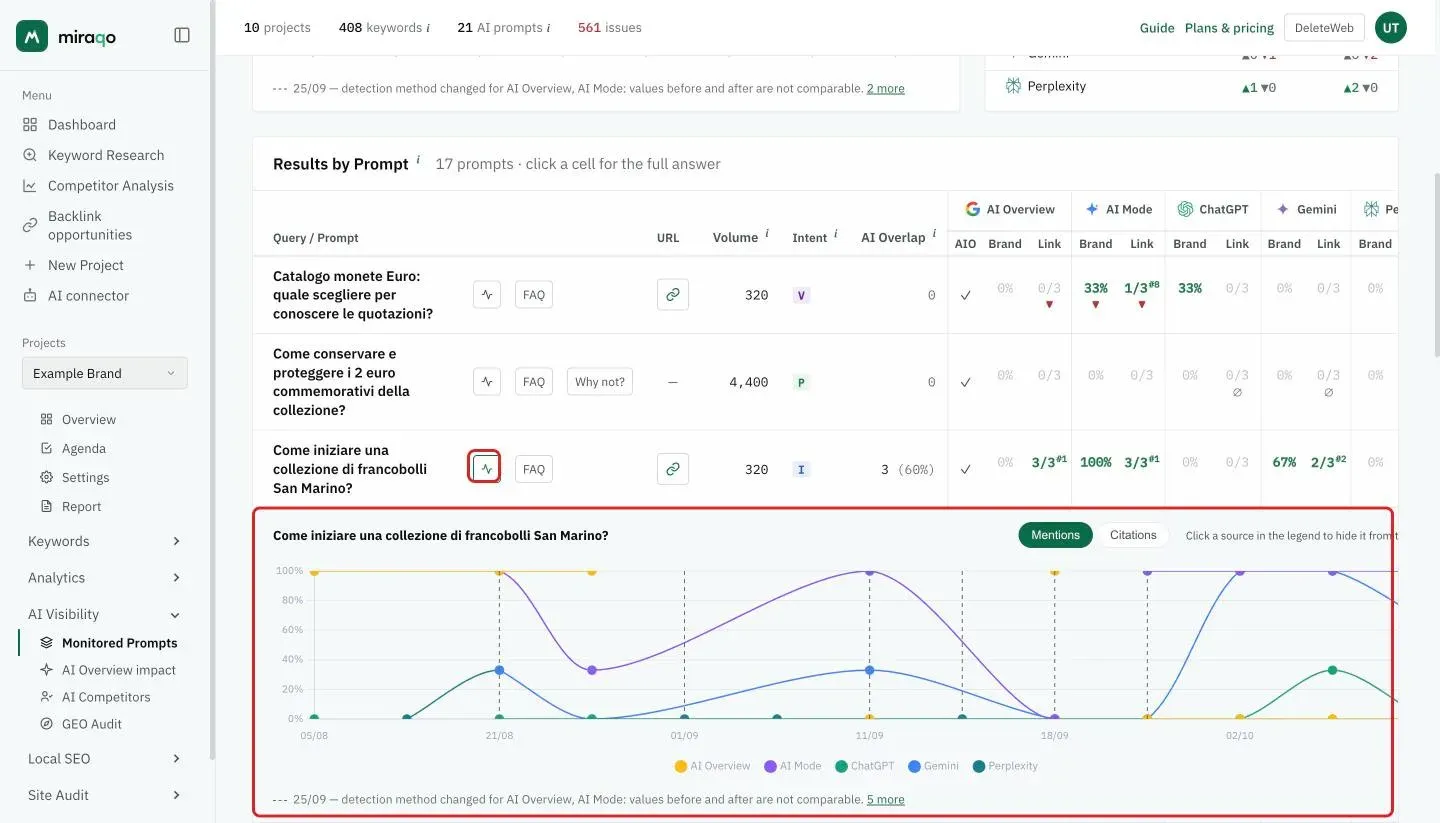Screen dimensions: 1440x823
Task: Show trend chart for Come conservare prompt
Action: [487, 381]
